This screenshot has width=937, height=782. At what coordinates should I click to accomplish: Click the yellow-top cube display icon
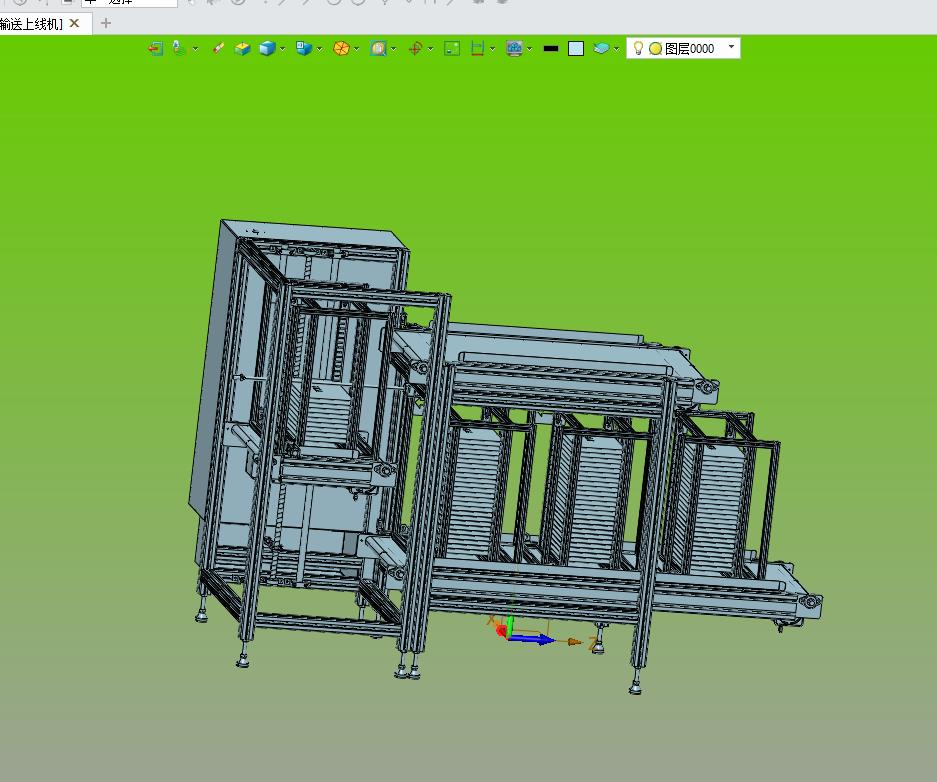click(242, 48)
